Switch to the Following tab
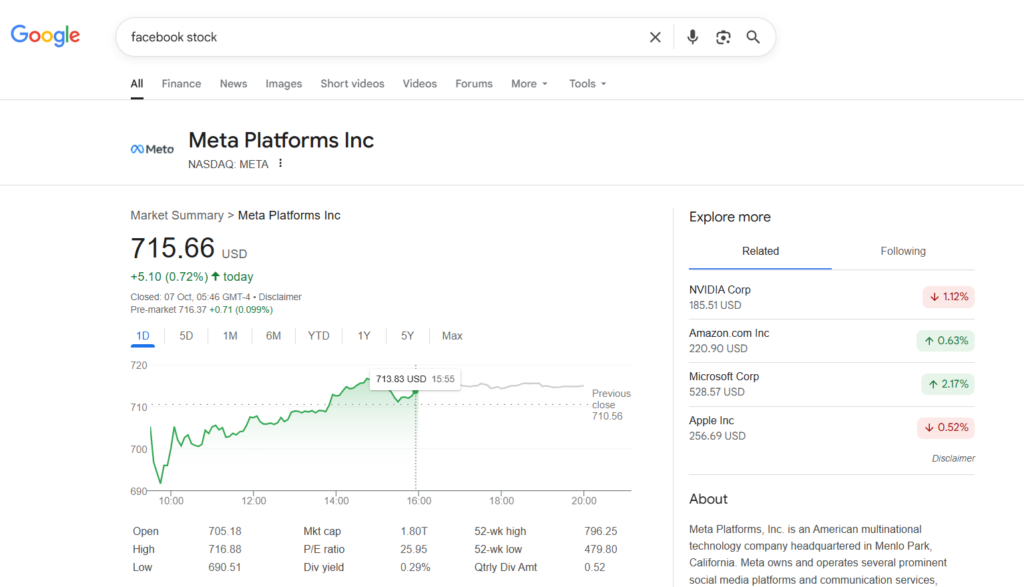1024x587 pixels. tap(902, 252)
